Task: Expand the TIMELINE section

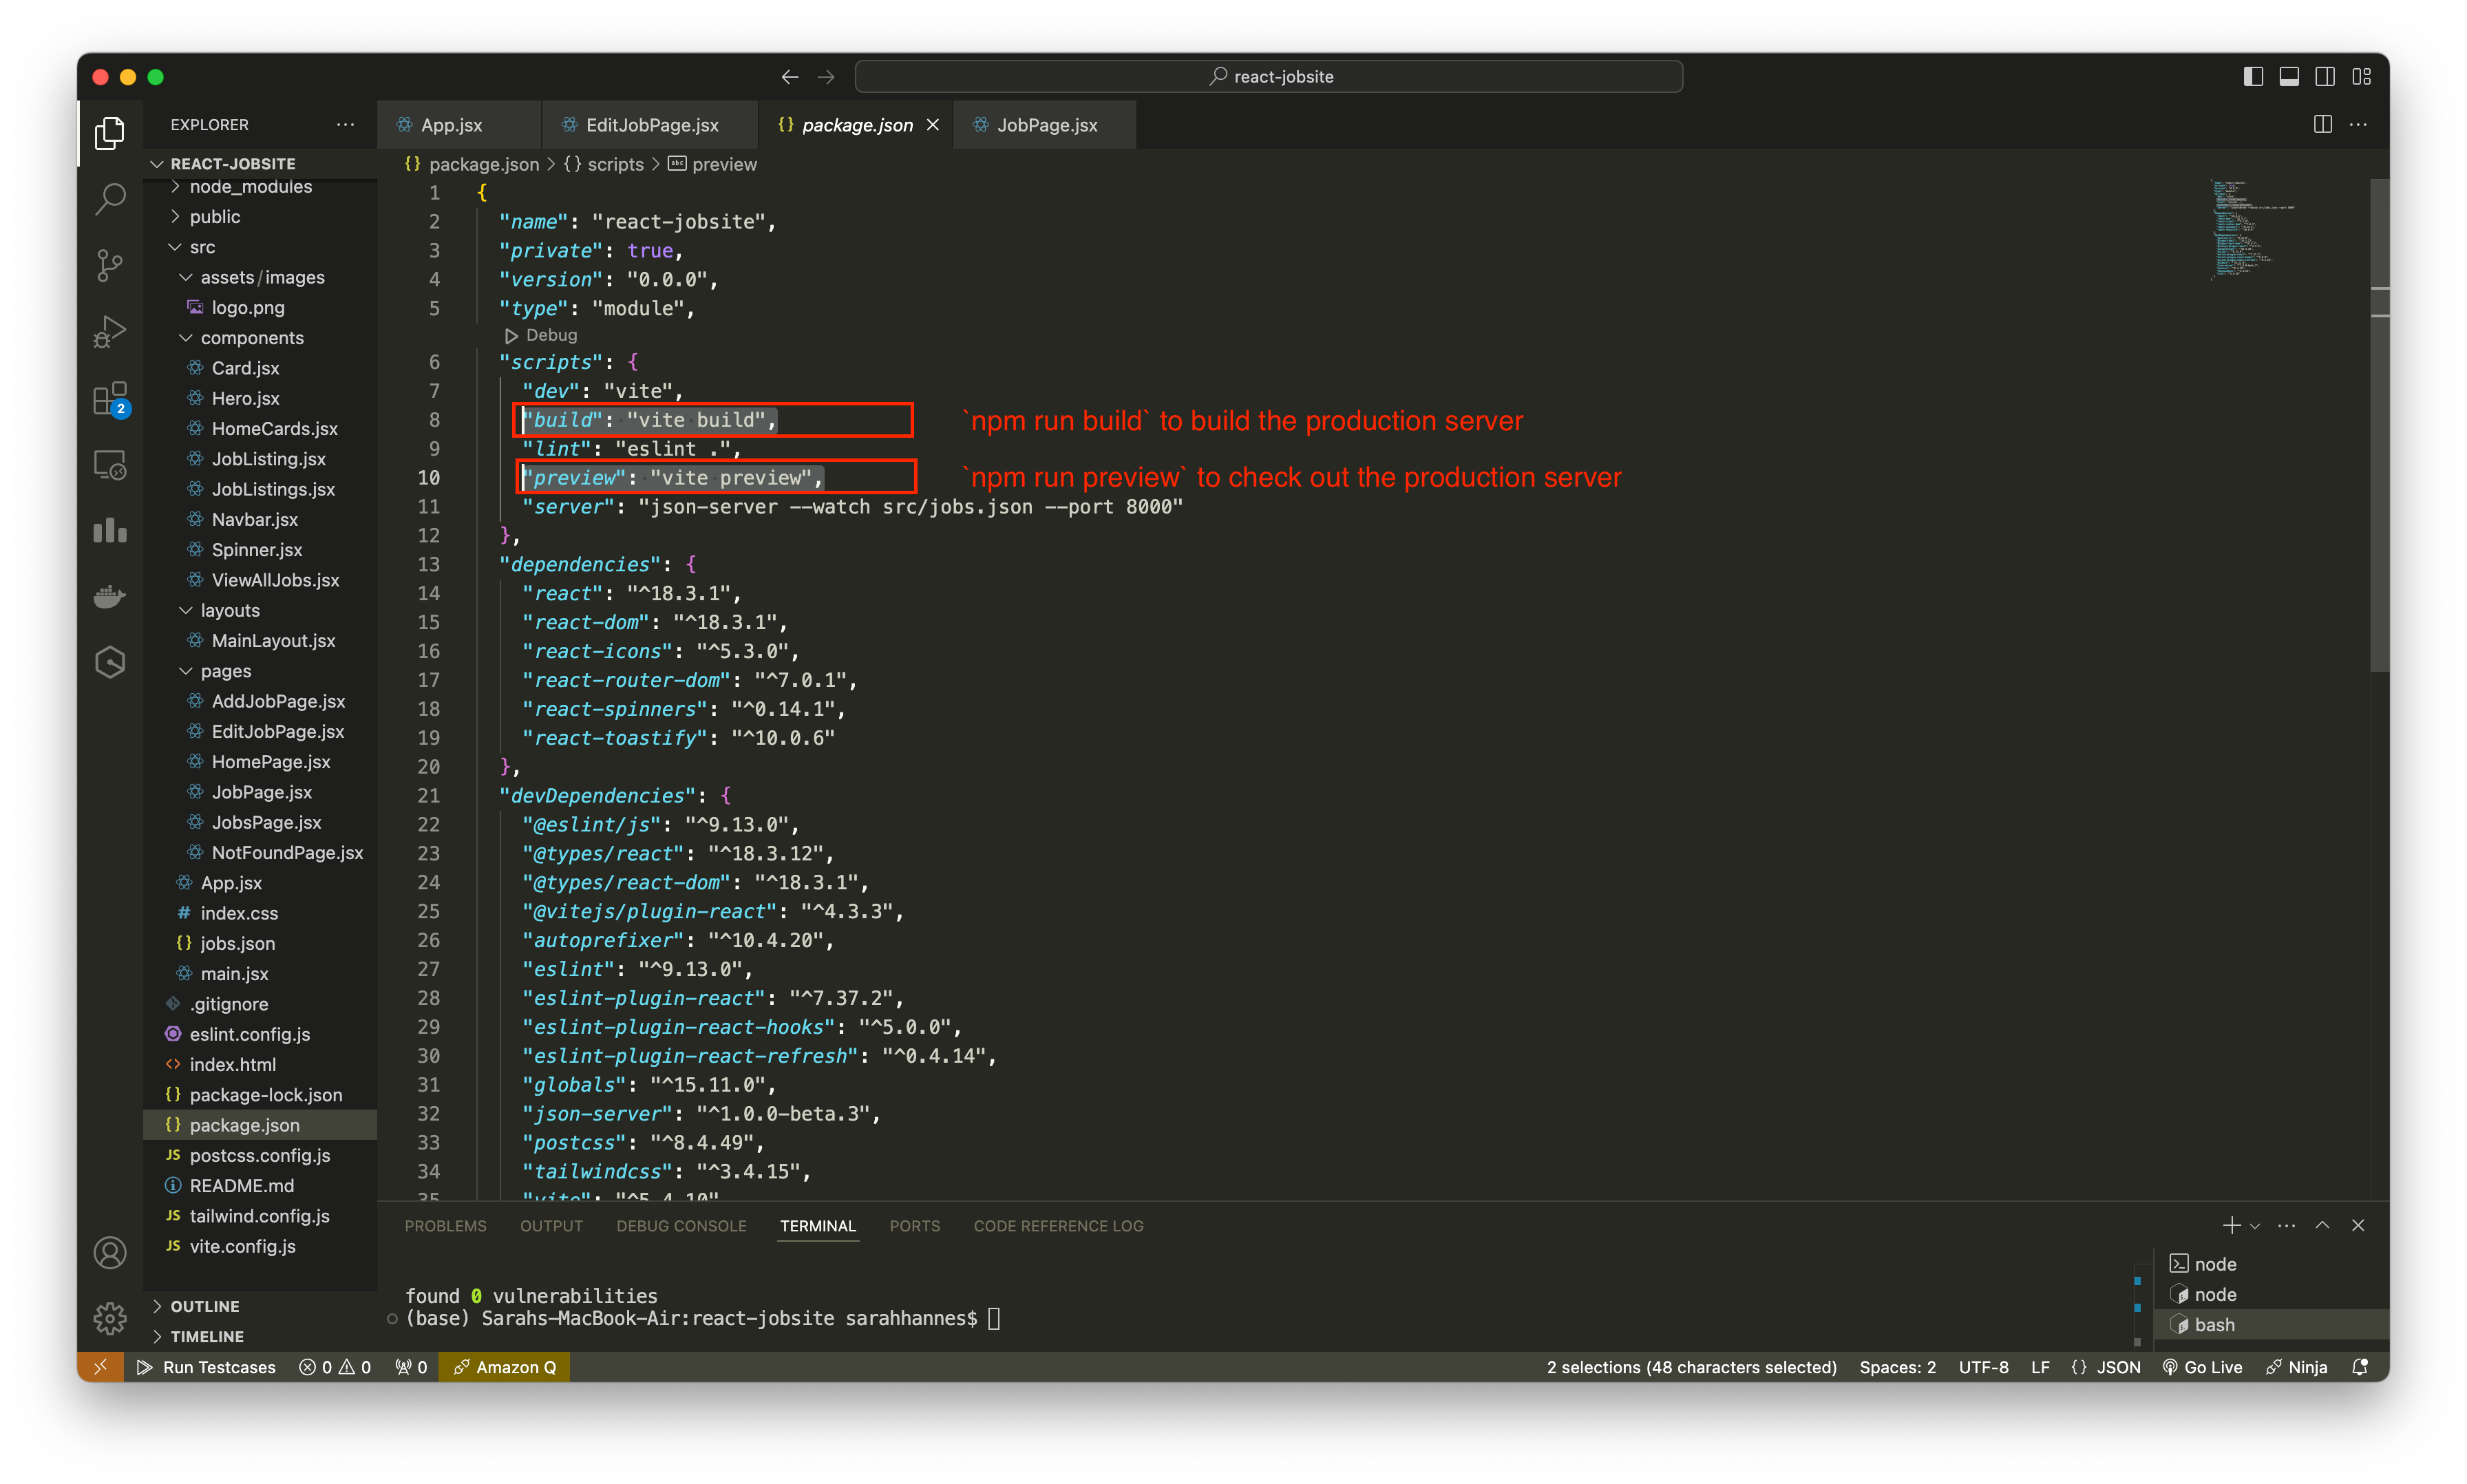Action: click(x=260, y=1336)
